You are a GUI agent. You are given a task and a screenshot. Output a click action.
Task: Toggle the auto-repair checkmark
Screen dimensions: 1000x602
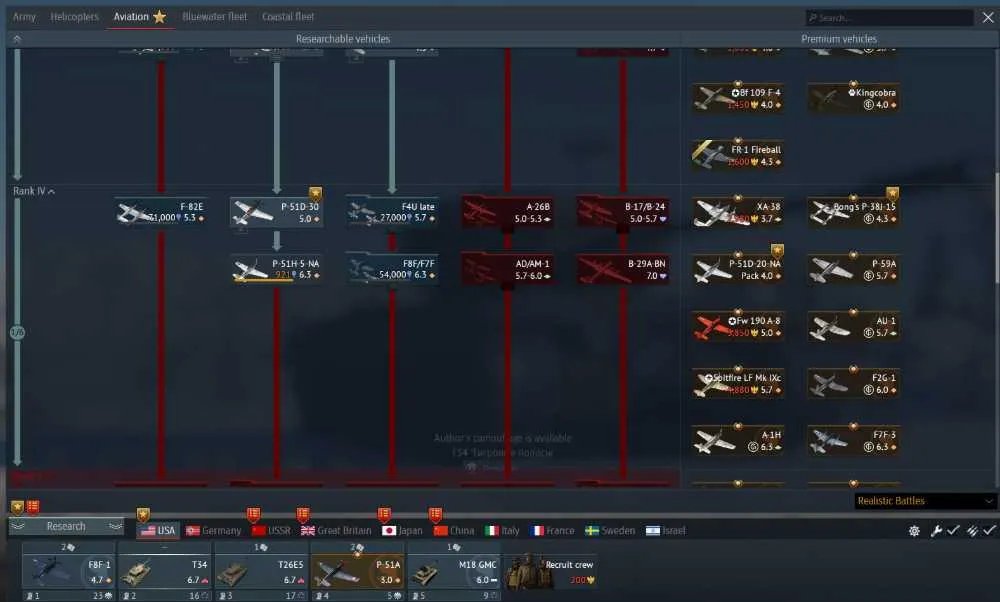953,531
